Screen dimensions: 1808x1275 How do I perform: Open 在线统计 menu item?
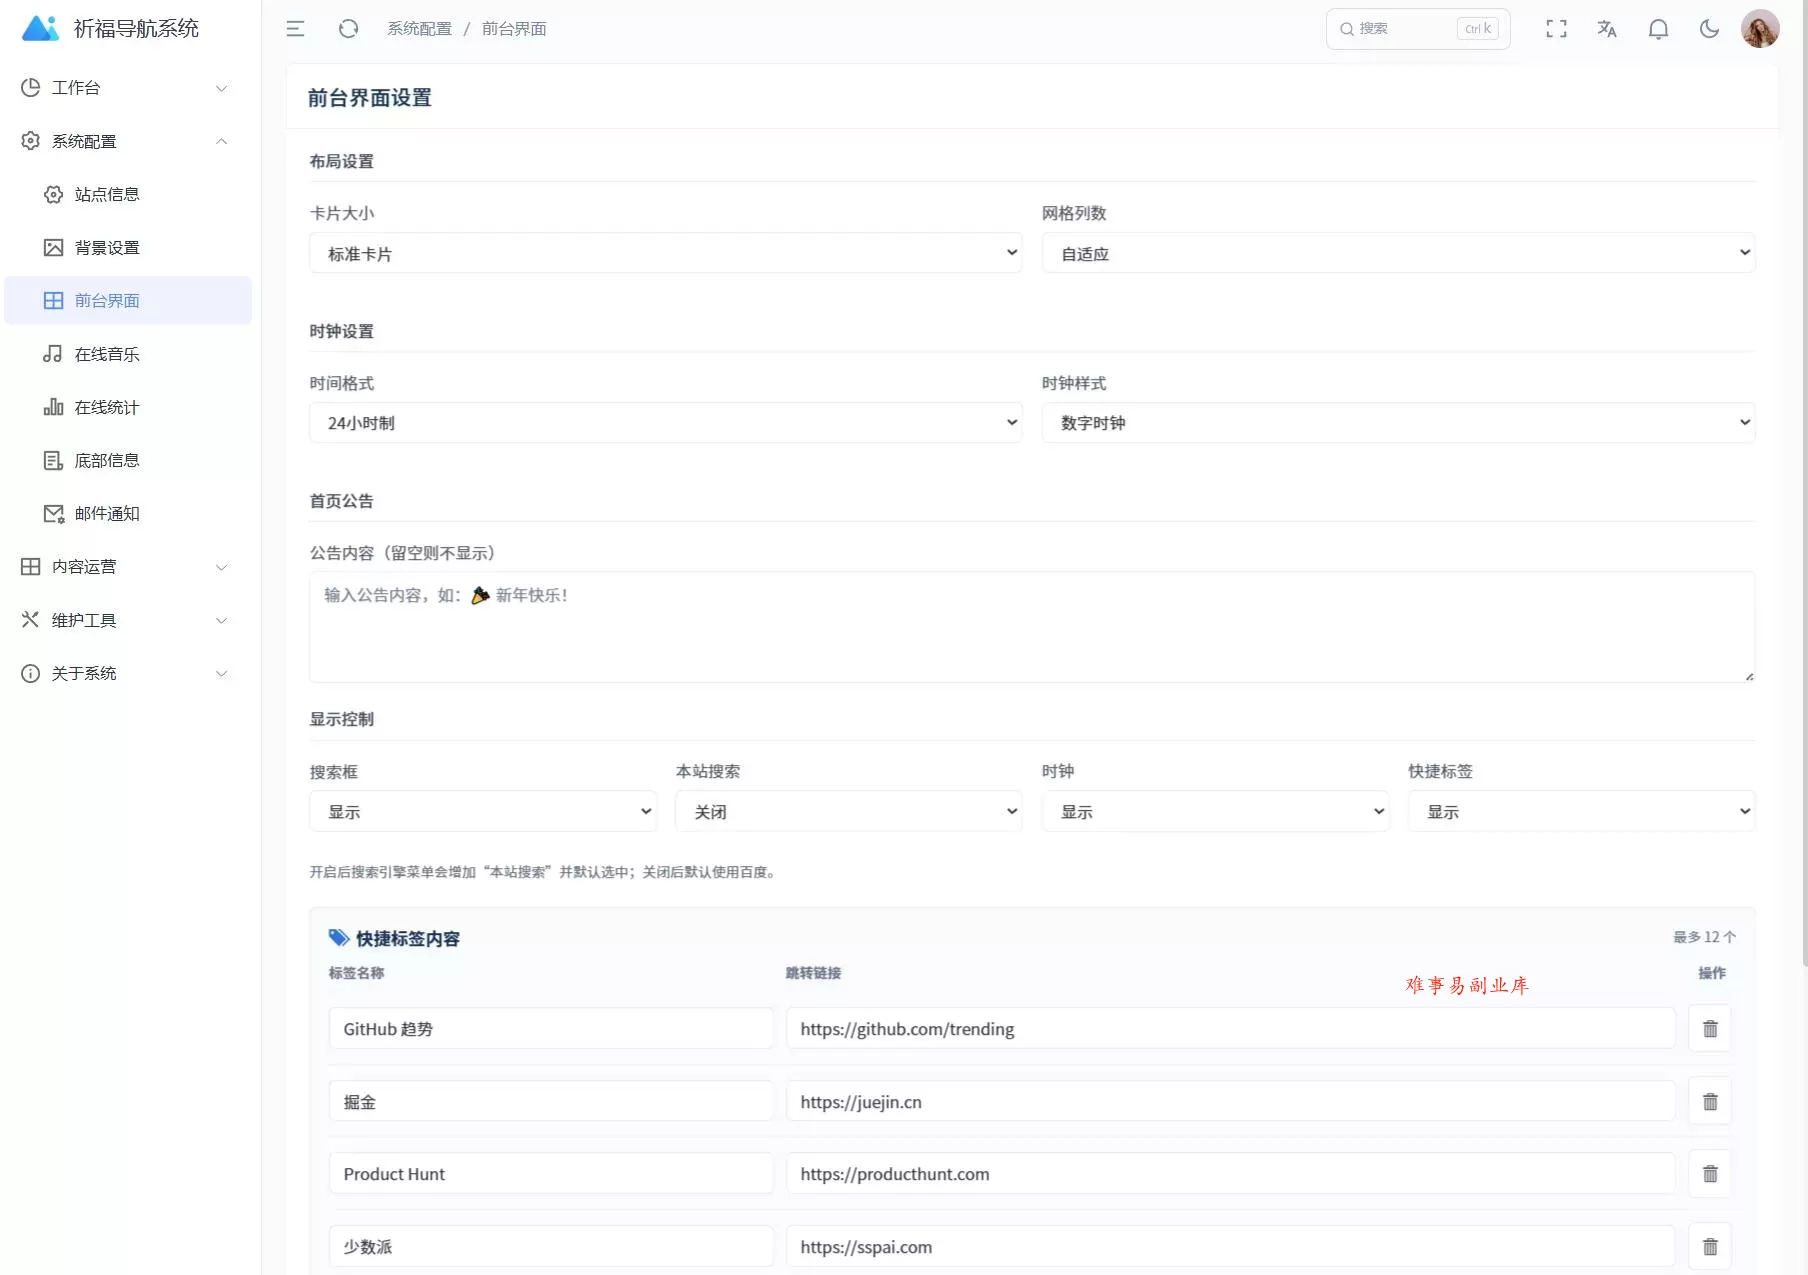pyautogui.click(x=128, y=407)
